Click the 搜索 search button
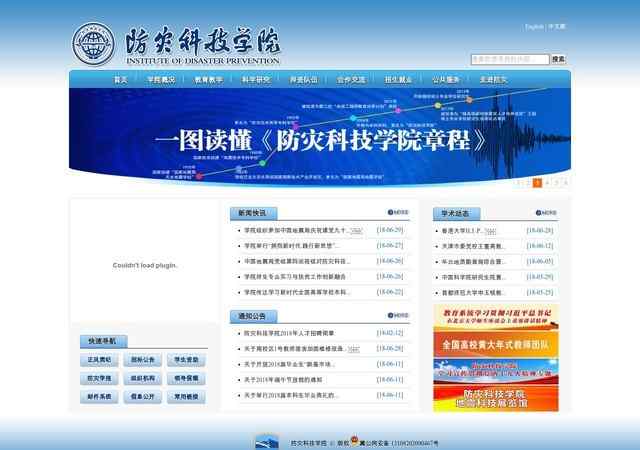Viewport: 640px width, 450px height. 558,59
